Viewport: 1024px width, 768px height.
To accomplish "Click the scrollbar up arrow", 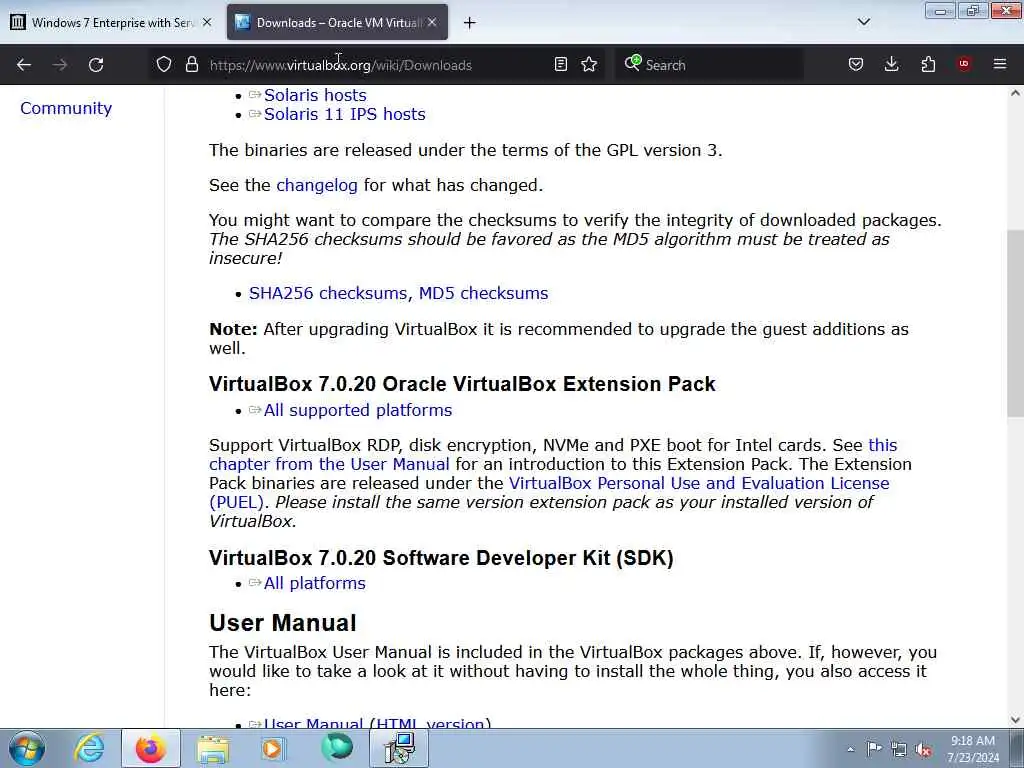I will 1015,93.
